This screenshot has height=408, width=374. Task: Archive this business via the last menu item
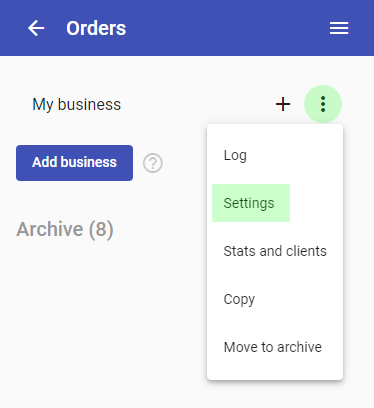pos(275,347)
